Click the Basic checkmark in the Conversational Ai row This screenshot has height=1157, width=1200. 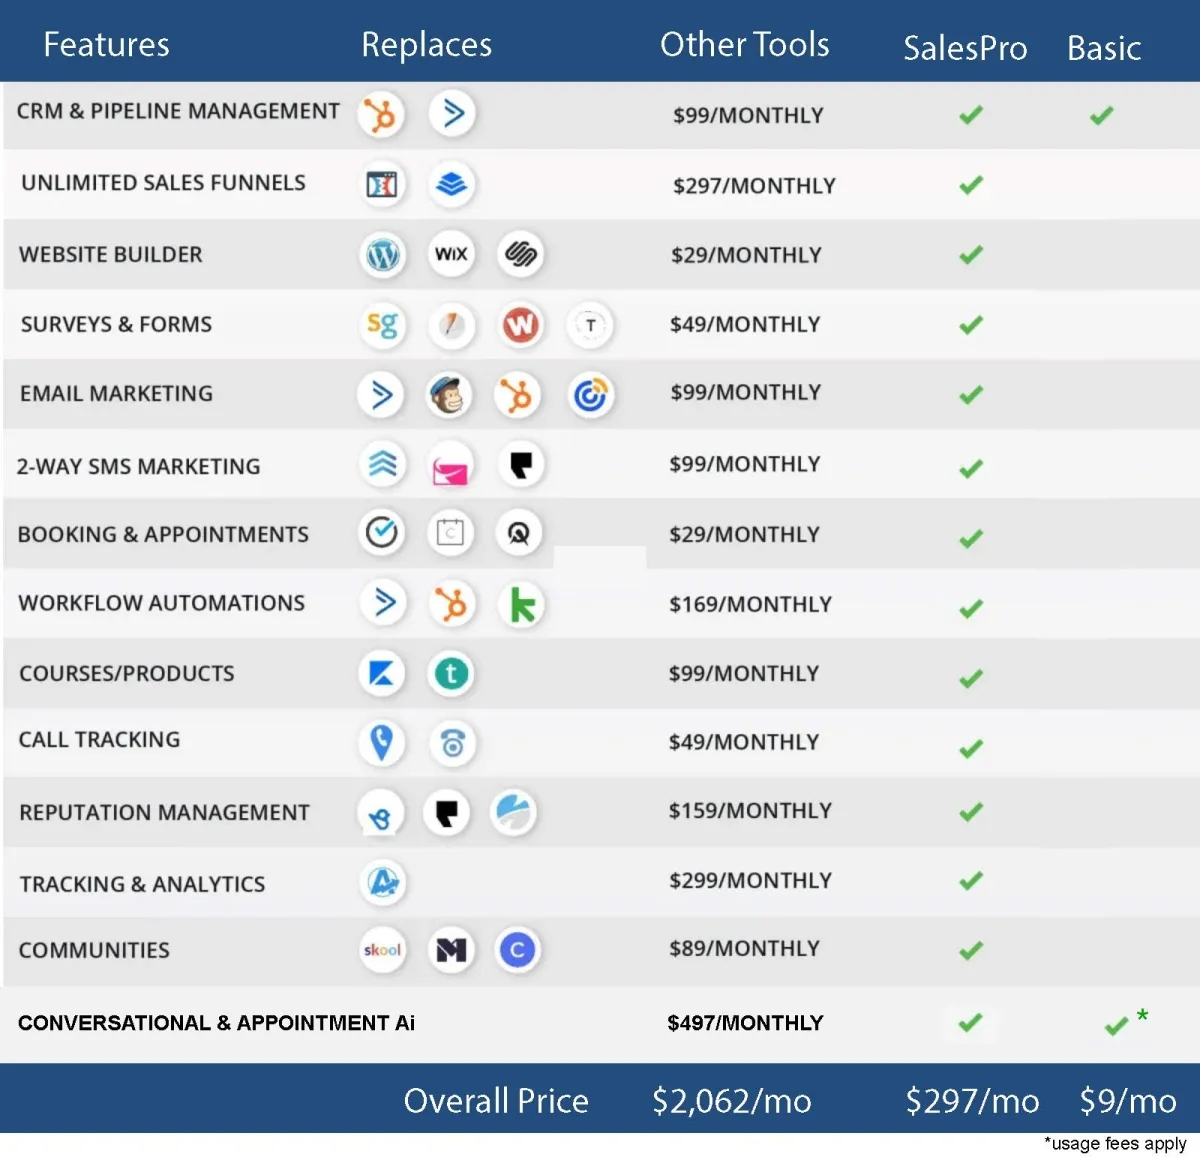click(1117, 1025)
